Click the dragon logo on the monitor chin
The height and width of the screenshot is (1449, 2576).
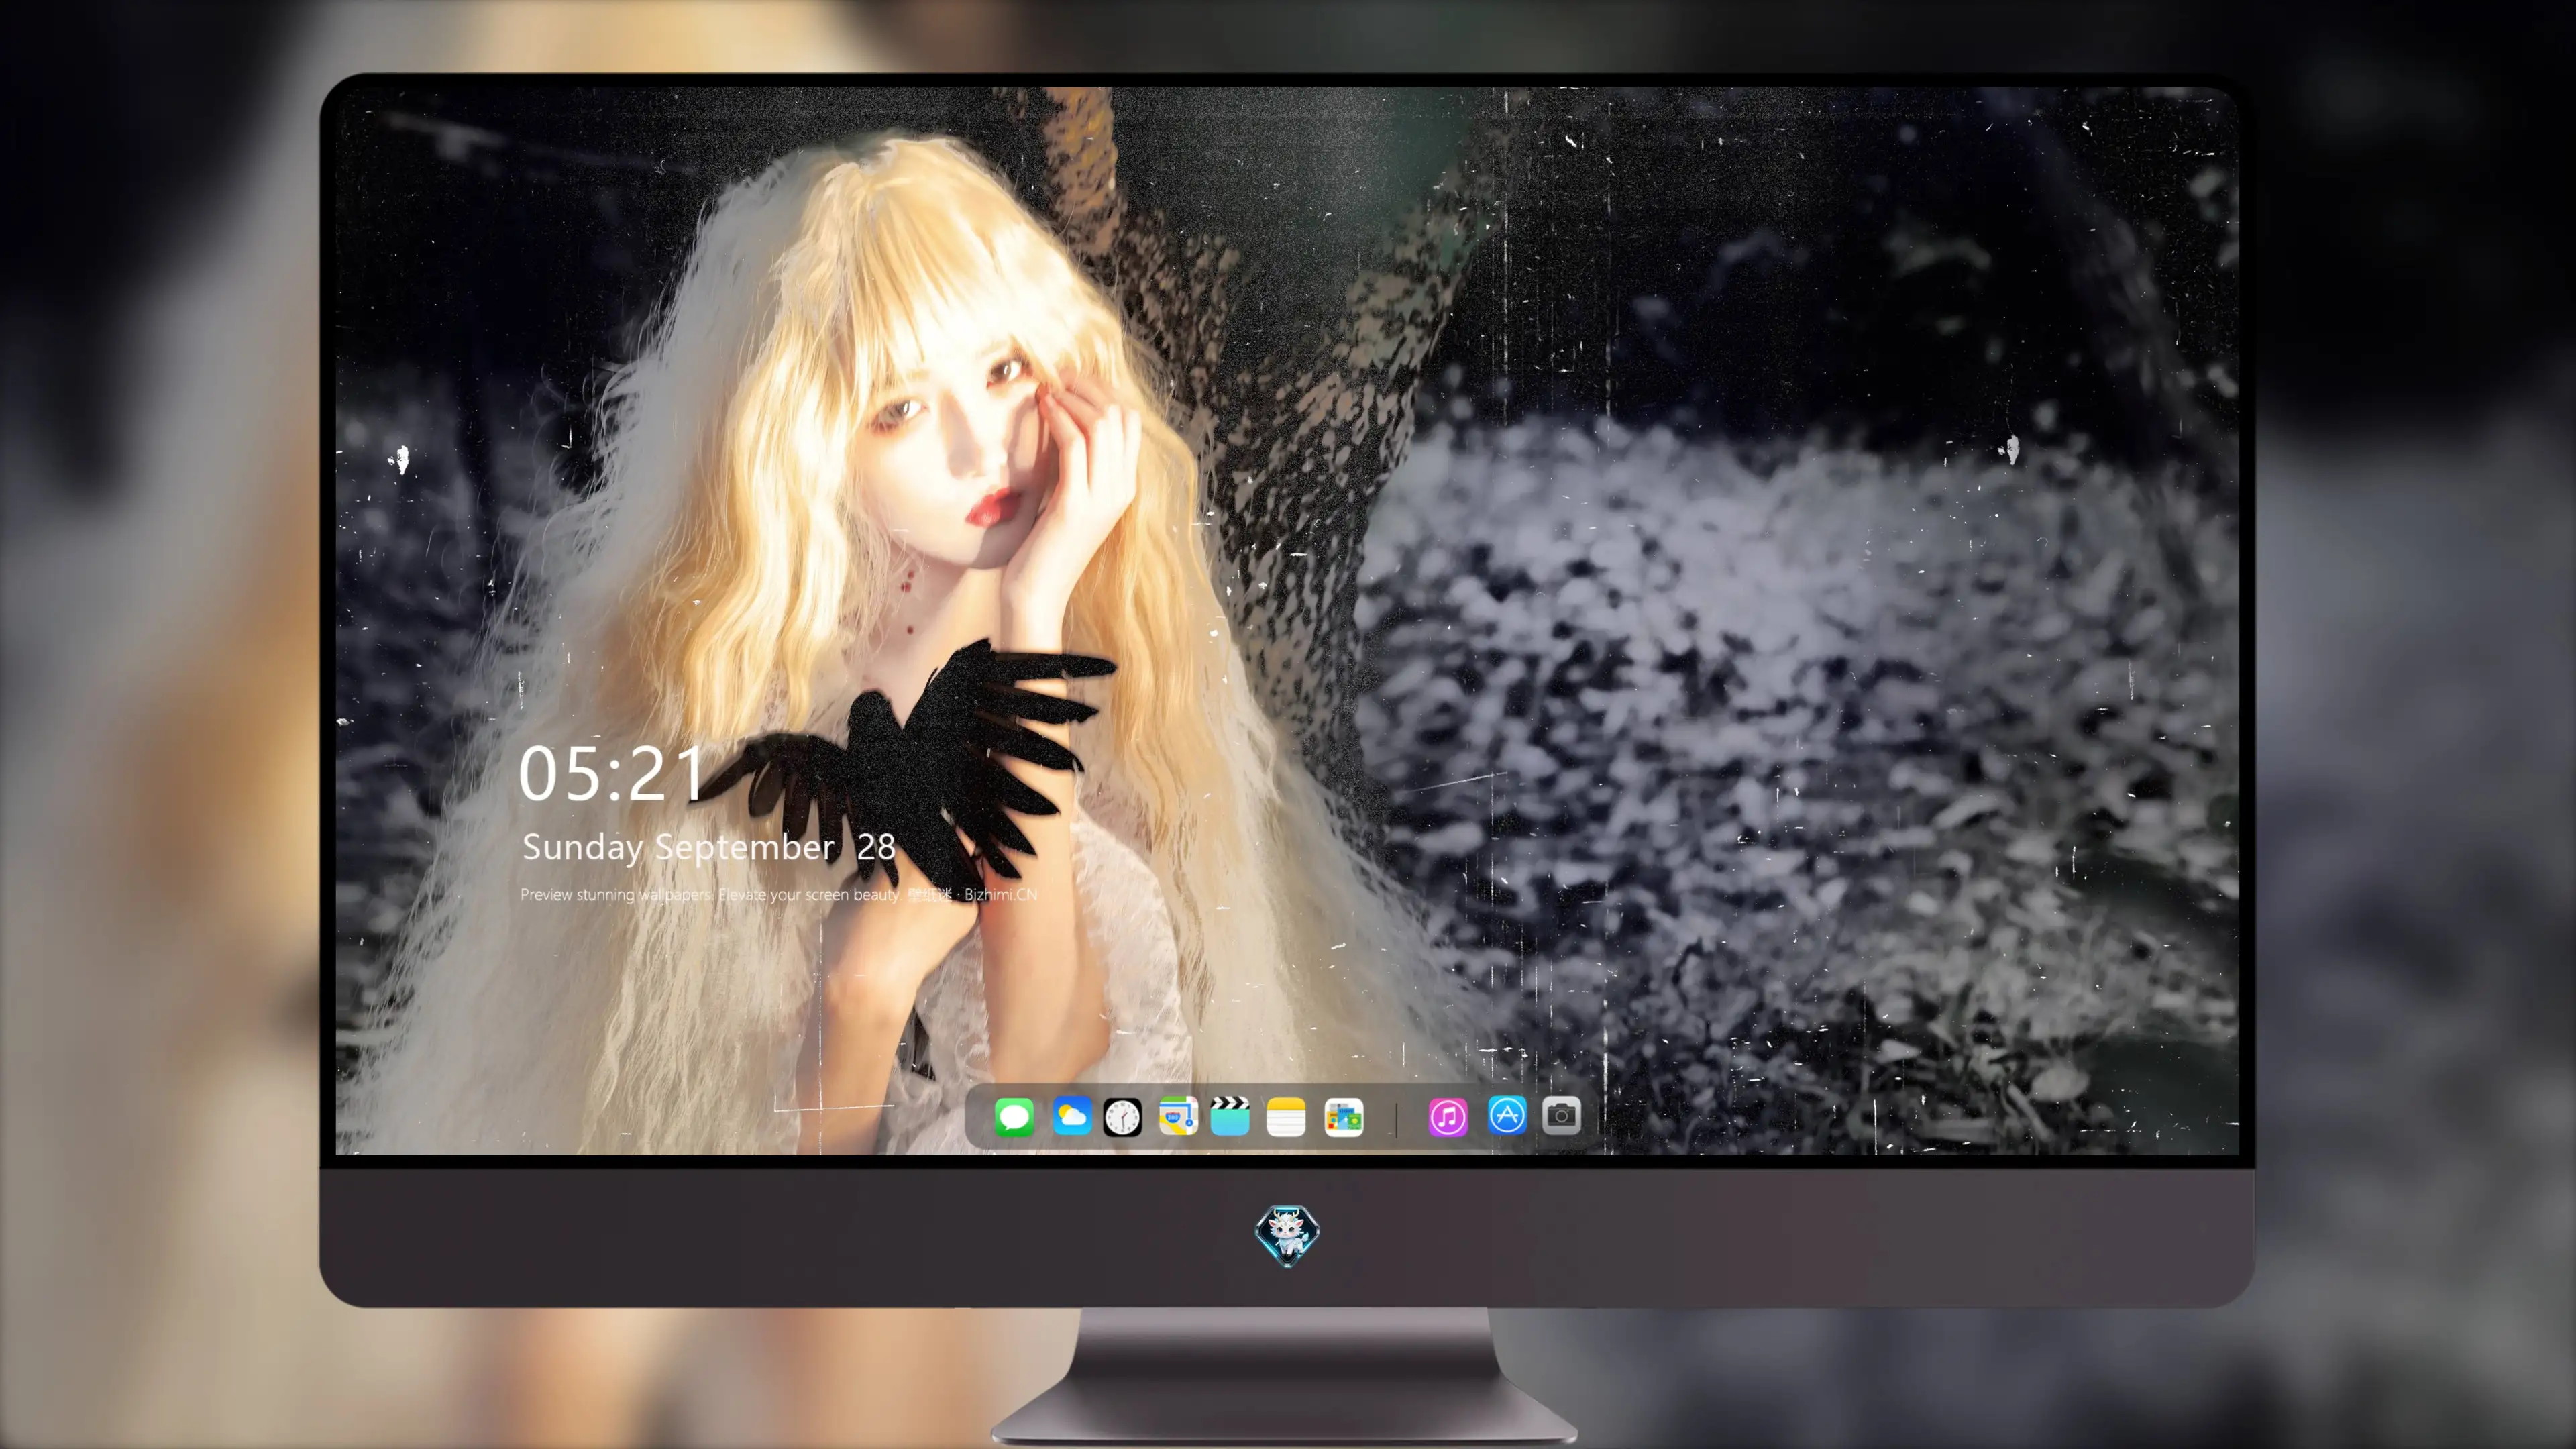pos(1287,1235)
